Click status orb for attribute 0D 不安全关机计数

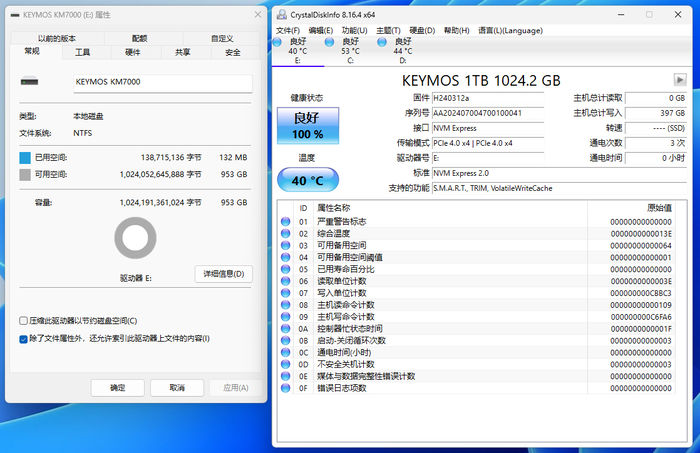pos(286,364)
